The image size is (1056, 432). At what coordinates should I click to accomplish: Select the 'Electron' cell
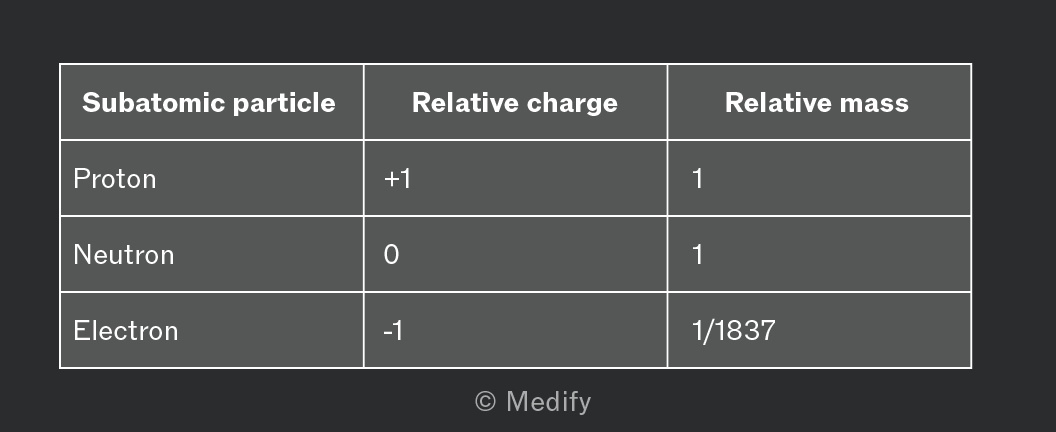(x=126, y=331)
